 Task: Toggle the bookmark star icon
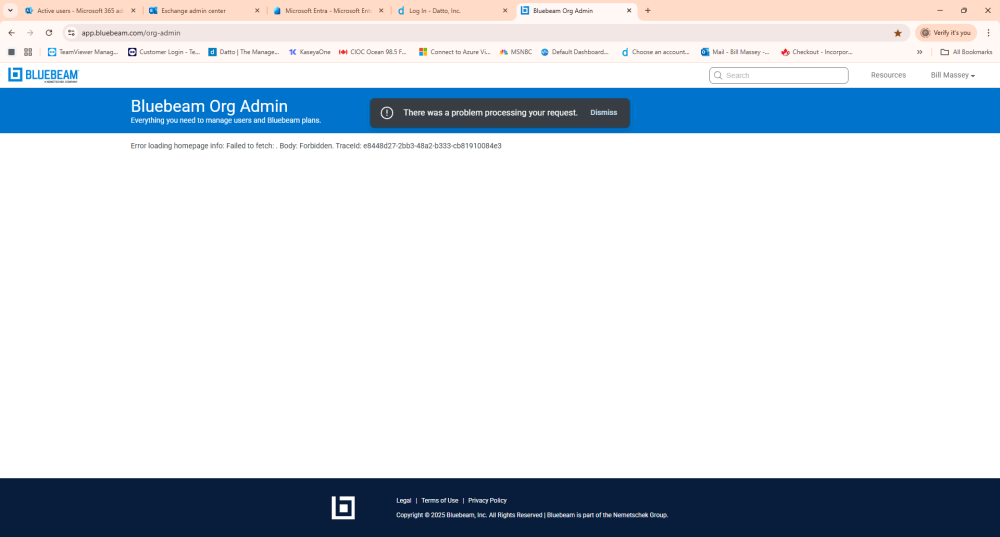(x=897, y=33)
